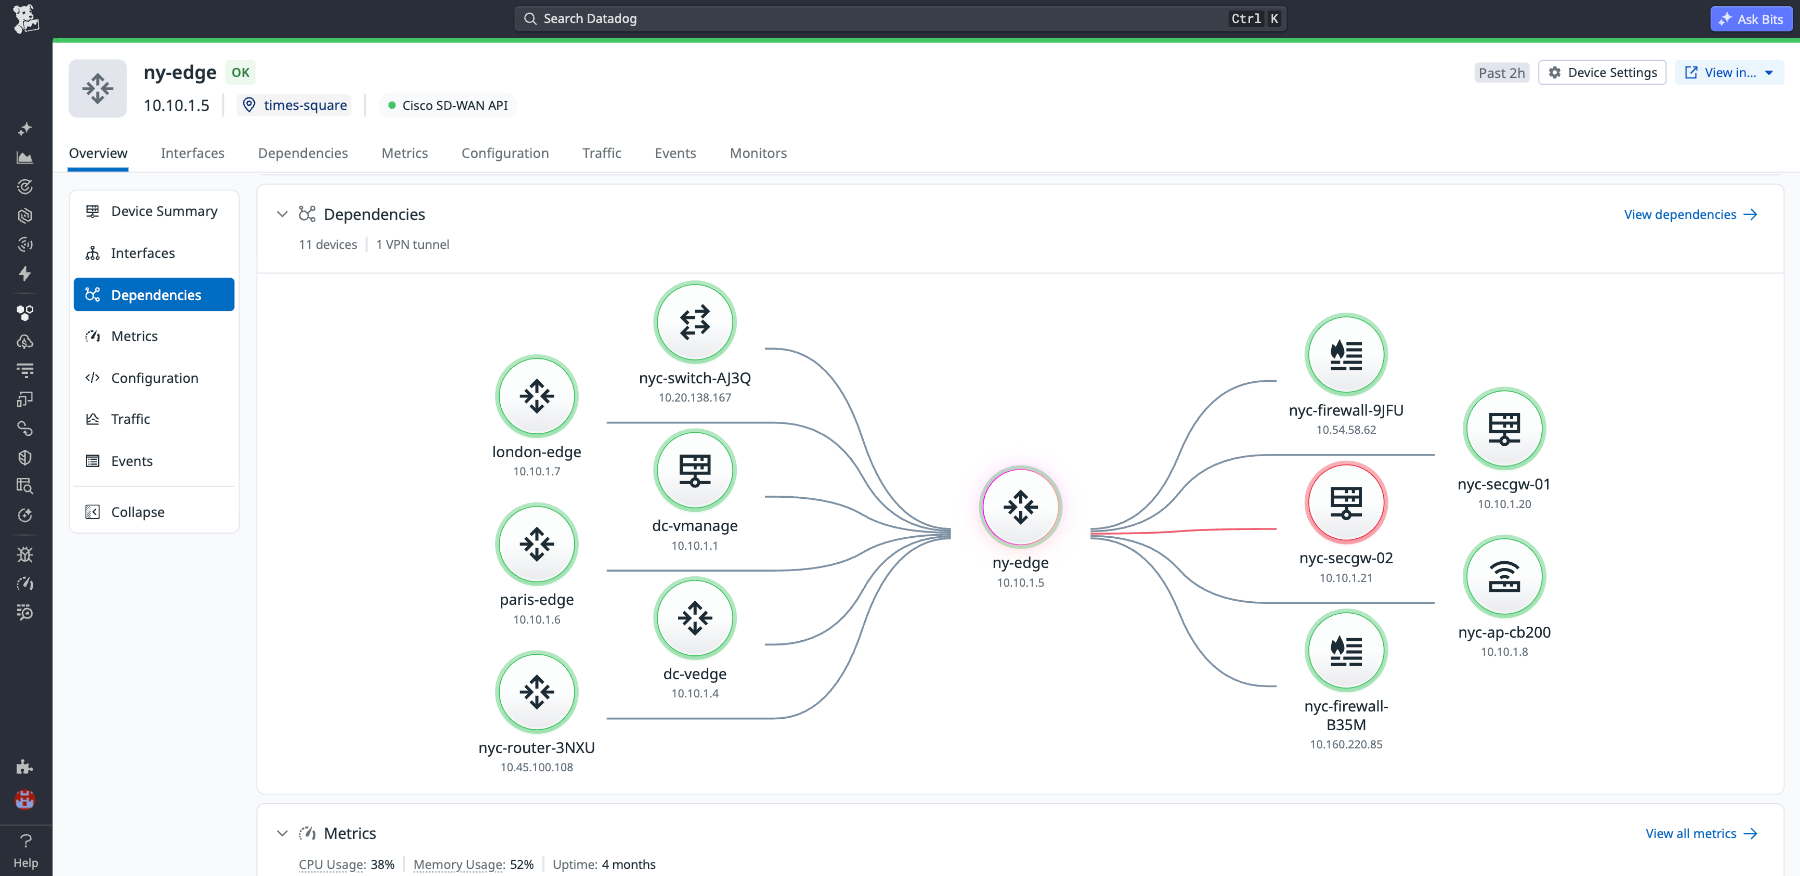
Task: Open the Past 2h time range selector
Action: (x=1502, y=73)
